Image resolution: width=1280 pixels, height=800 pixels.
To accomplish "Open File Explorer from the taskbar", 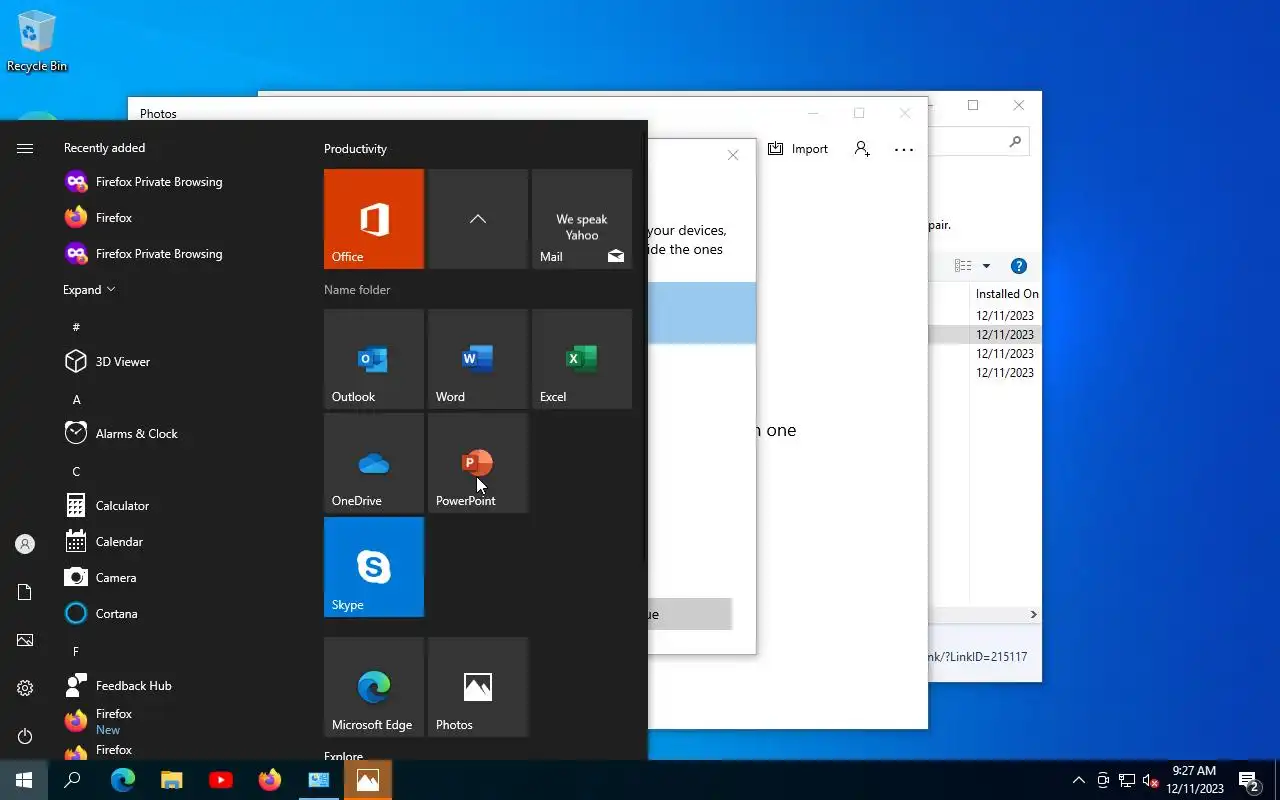I will coord(172,780).
